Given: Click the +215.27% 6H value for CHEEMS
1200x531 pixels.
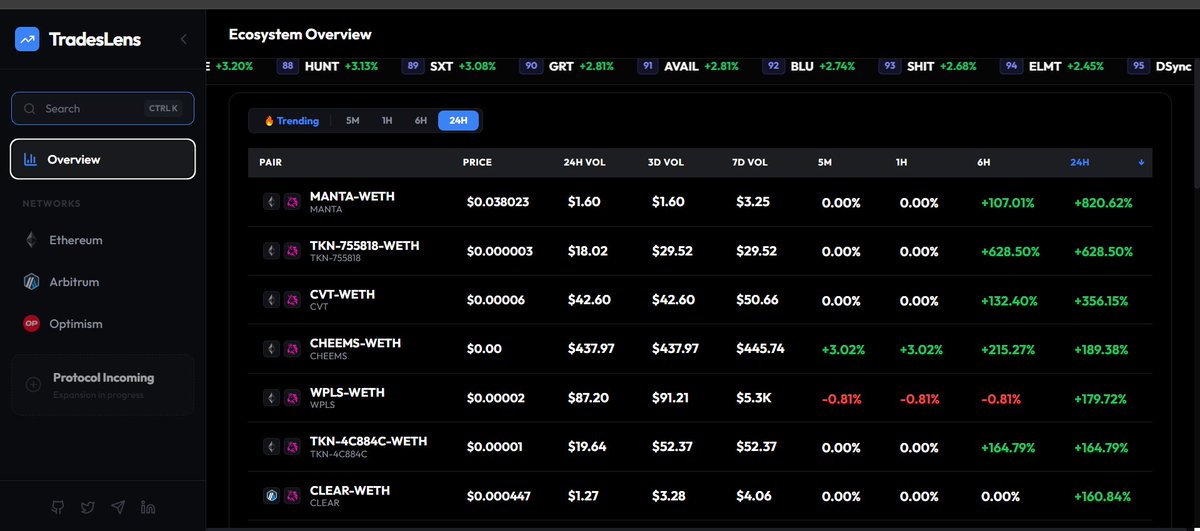Looking at the screenshot, I should pos(1010,349).
